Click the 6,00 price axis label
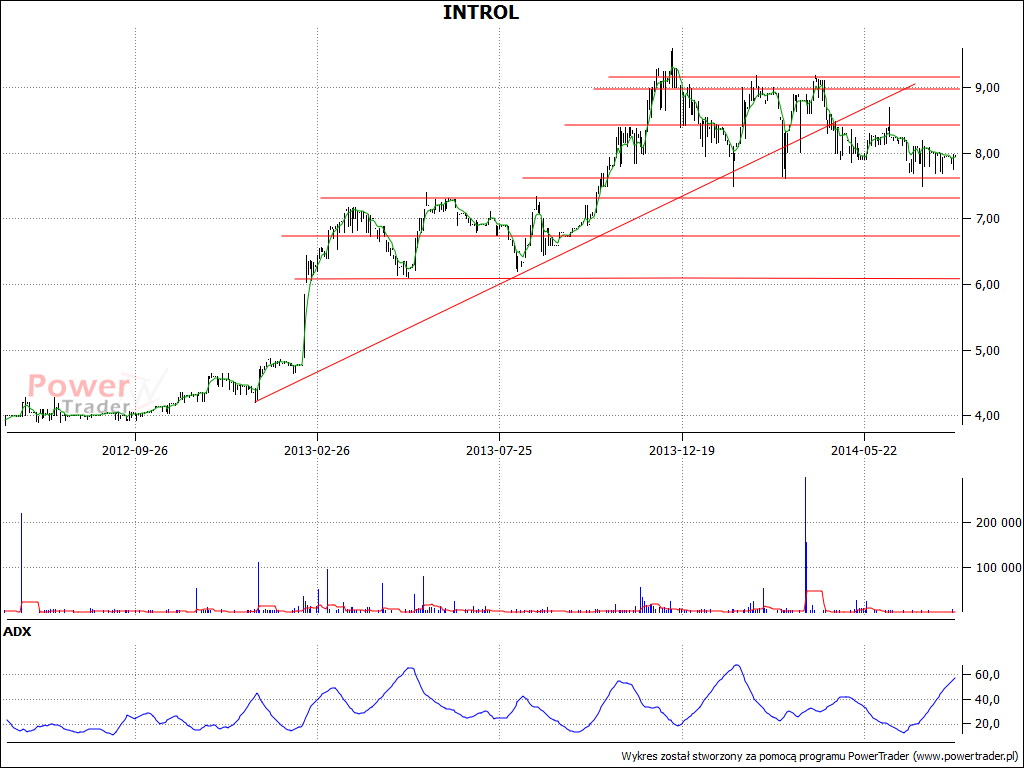The width and height of the screenshot is (1024, 768). (x=986, y=285)
